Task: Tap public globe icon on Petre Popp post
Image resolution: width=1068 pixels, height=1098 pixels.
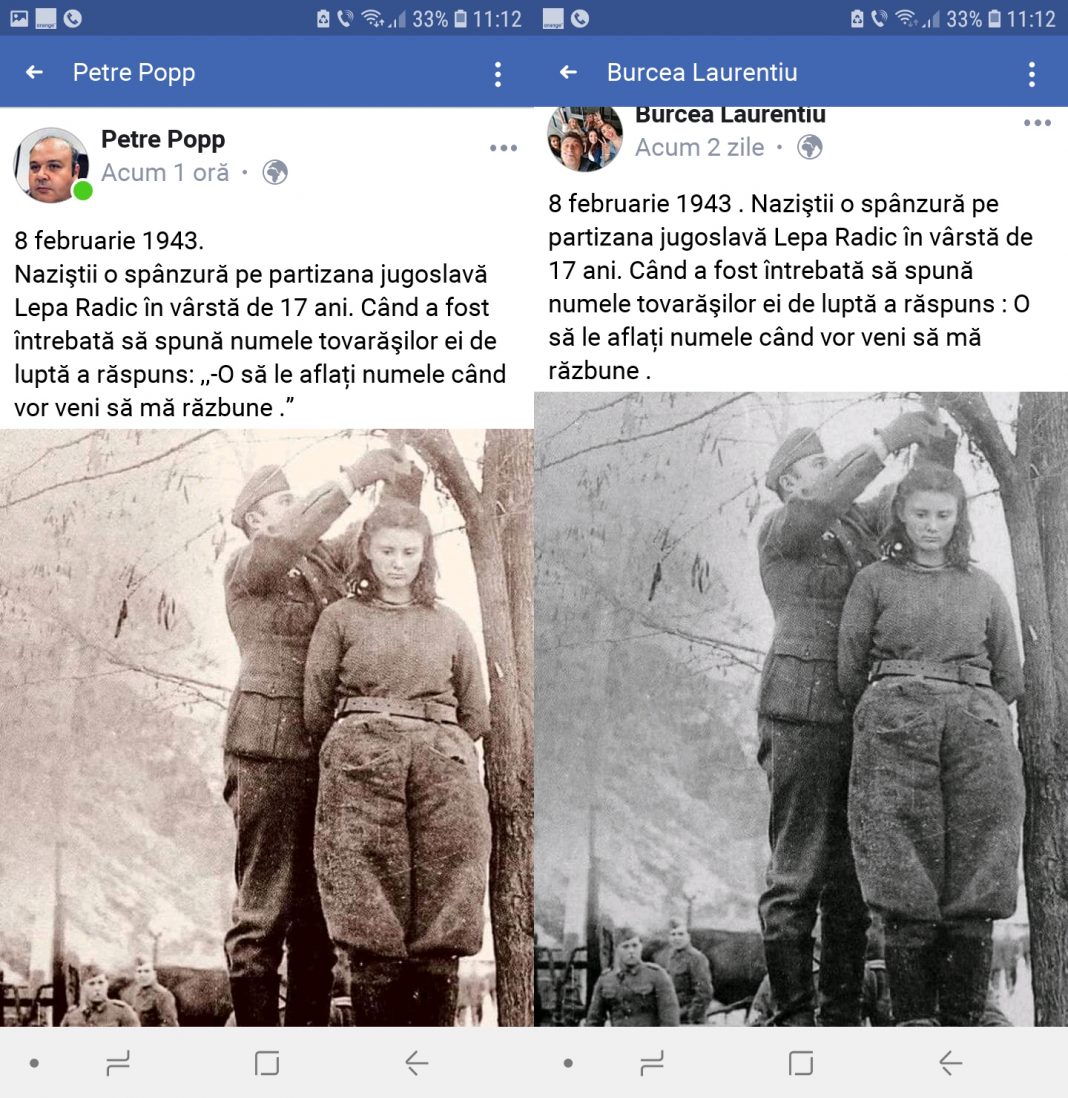Action: 275,172
